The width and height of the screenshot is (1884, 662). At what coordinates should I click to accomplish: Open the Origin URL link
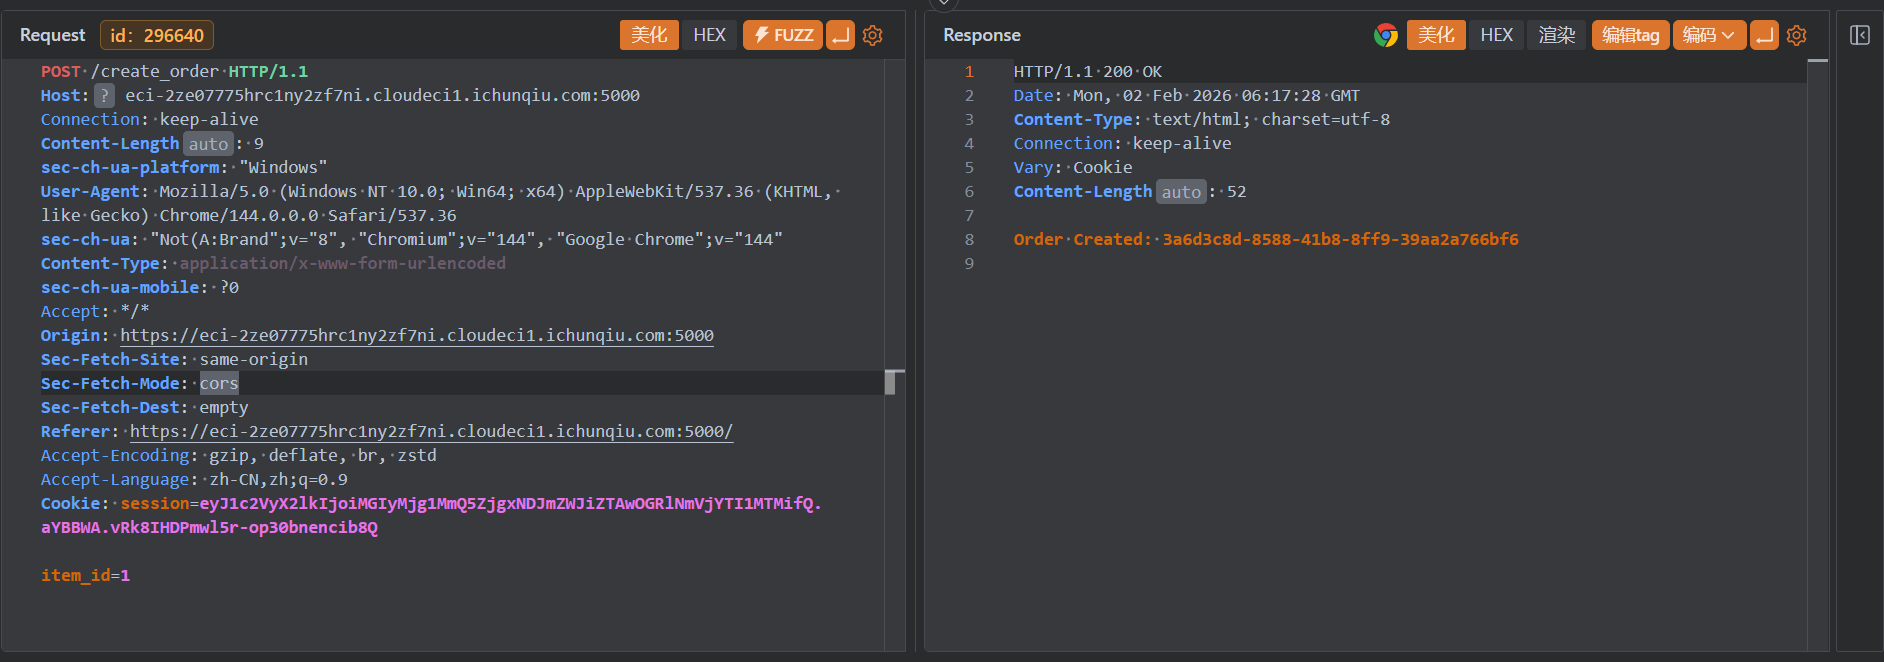click(x=417, y=336)
